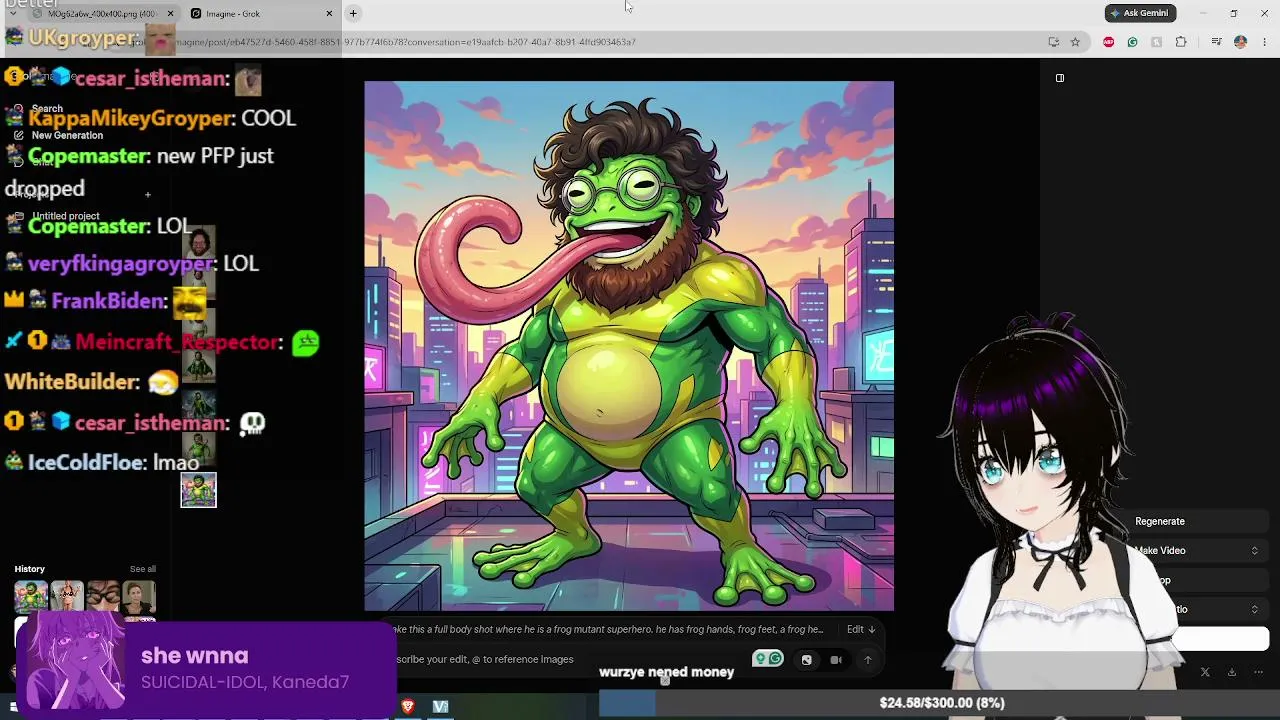Open Untitled project in sidebar
1280x720 pixels.
point(65,216)
